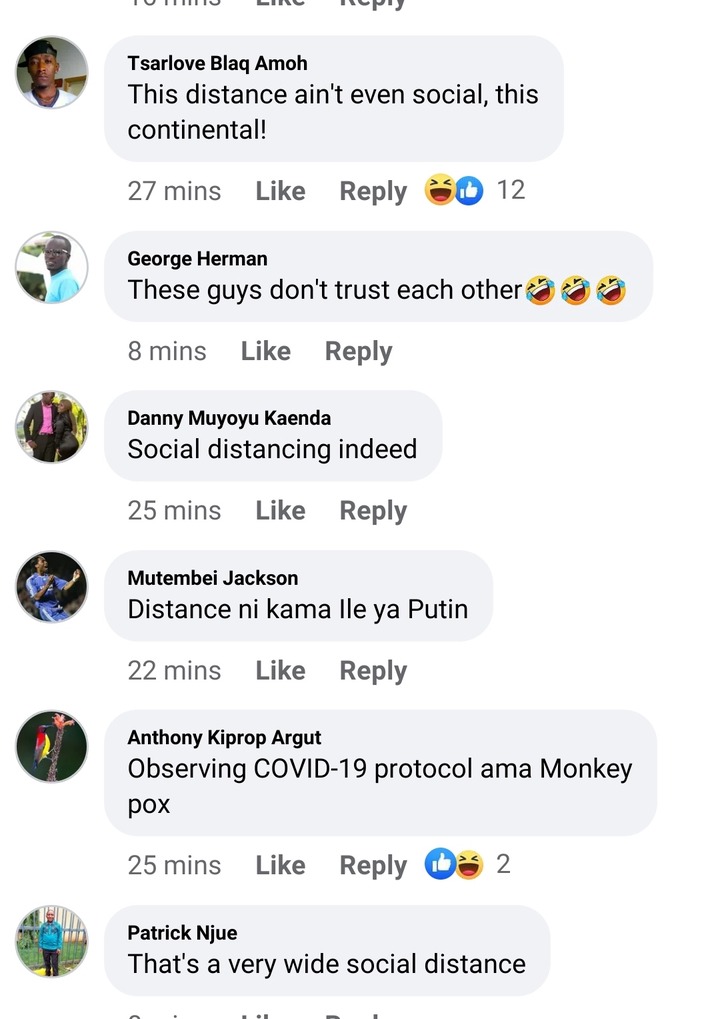The height and width of the screenshot is (1019, 720).
Task: Like Danny Muyoyu Kaenda's comment
Action: coord(280,511)
